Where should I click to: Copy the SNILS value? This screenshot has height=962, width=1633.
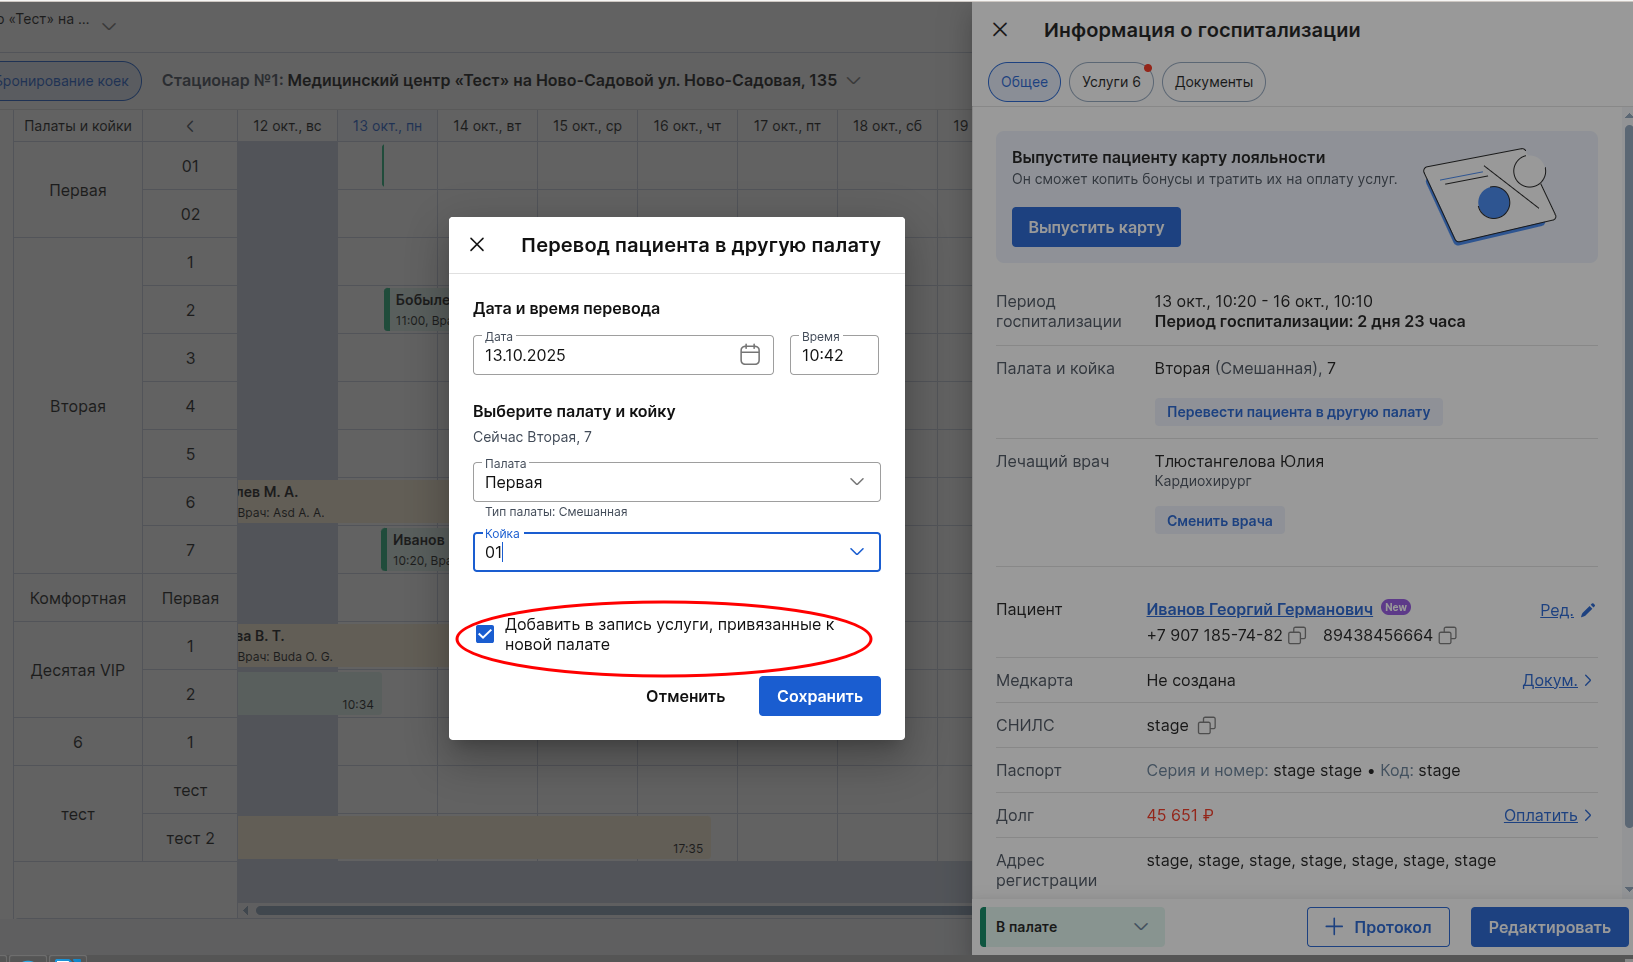tap(1207, 726)
